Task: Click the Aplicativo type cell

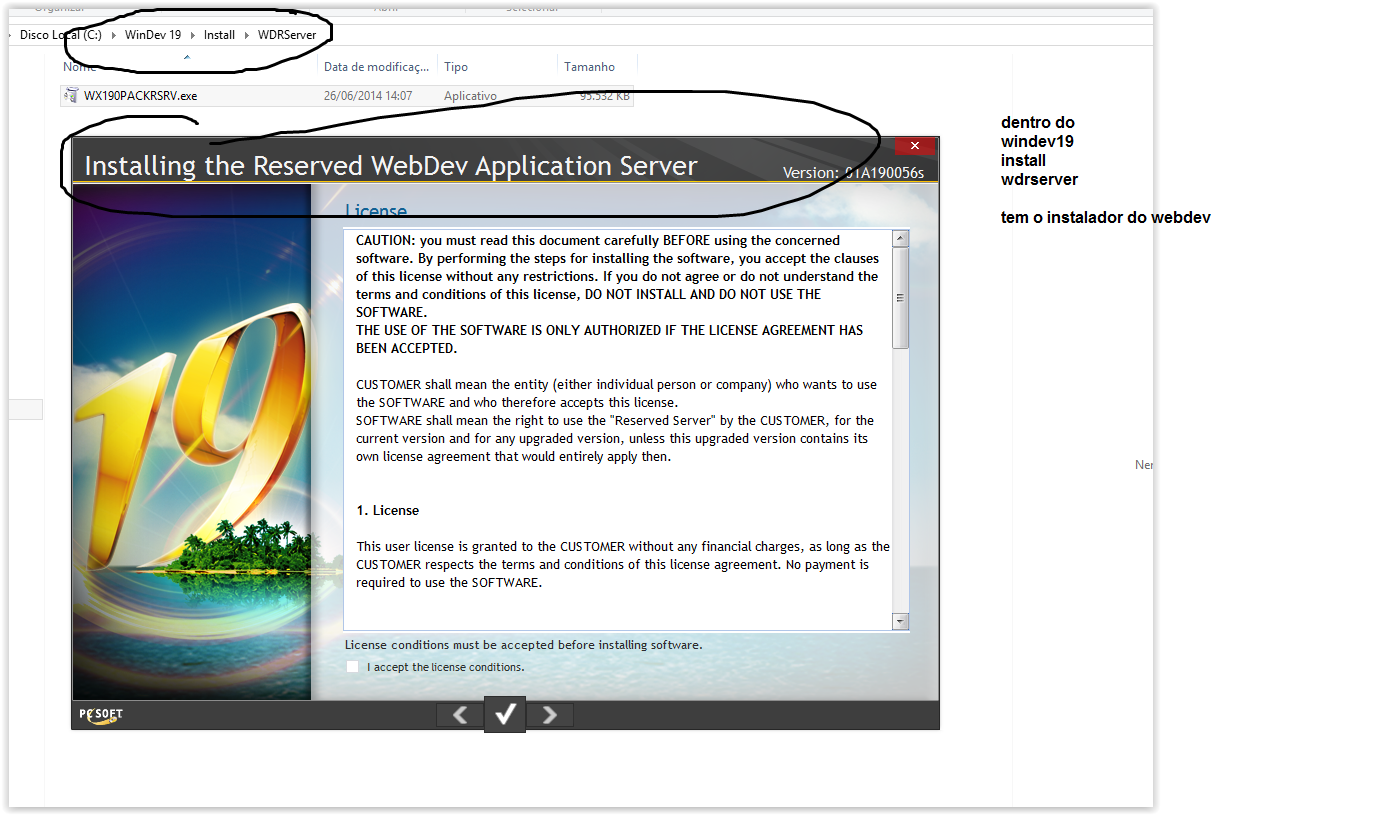Action: pyautogui.click(x=471, y=96)
